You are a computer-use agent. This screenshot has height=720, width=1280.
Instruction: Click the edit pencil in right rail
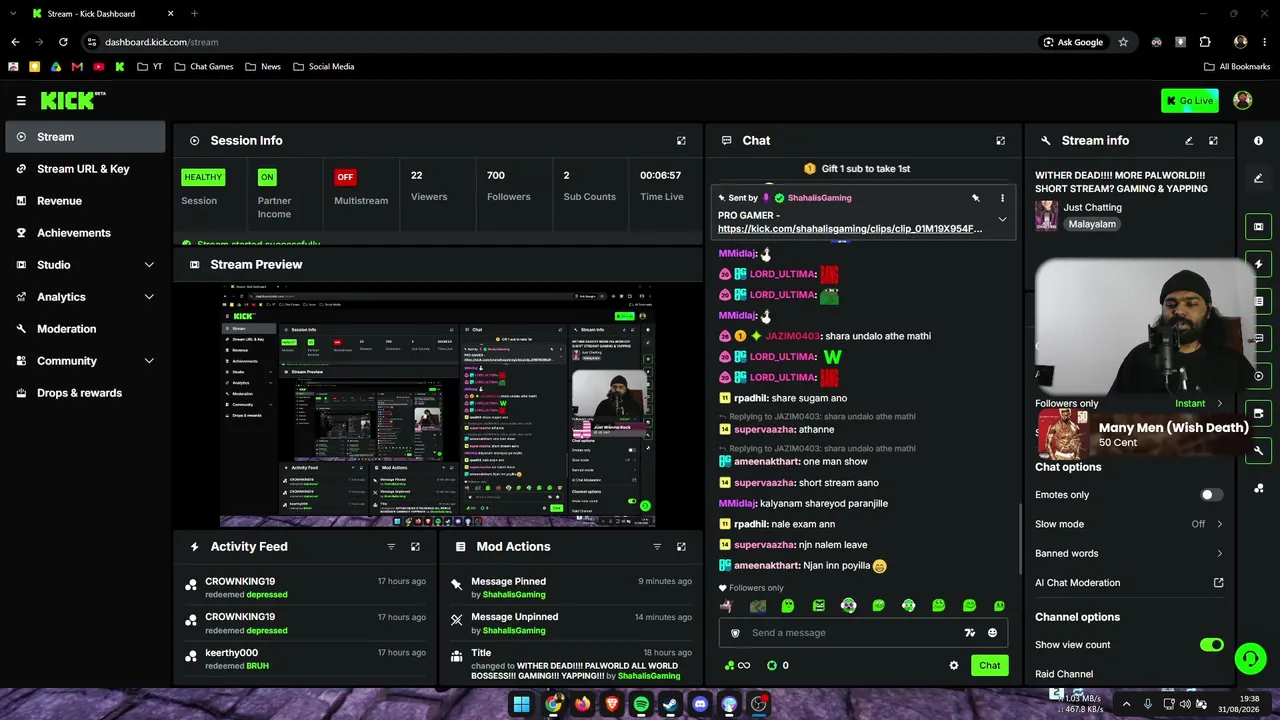coord(1258,178)
